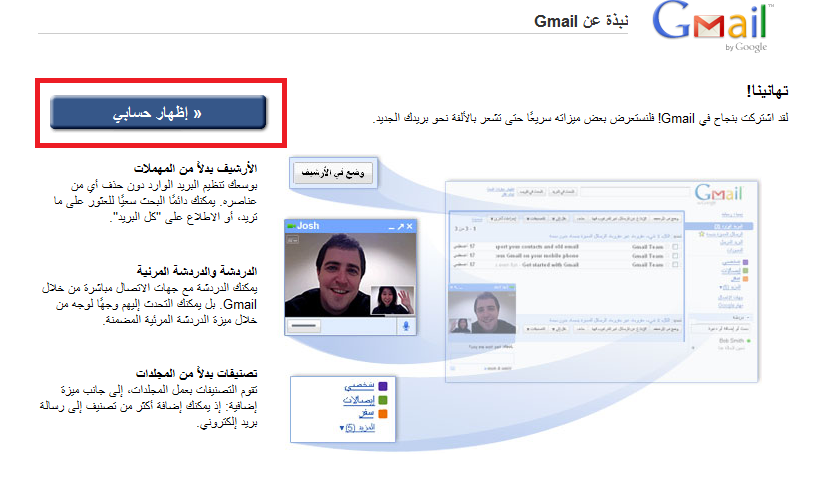Image resolution: width=814 pixels, height=479 pixels.
Task: Tick checkbox for 'contacts and old email' message
Action: [675, 247]
